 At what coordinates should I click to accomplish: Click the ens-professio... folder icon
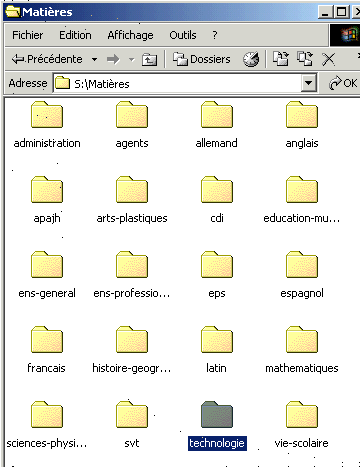coord(132,265)
